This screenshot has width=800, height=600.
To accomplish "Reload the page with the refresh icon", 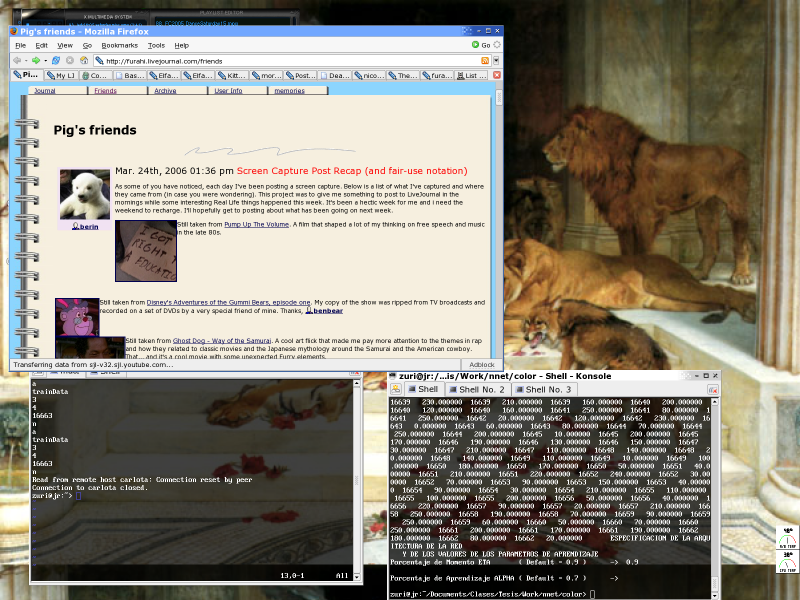I will click(x=55, y=60).
